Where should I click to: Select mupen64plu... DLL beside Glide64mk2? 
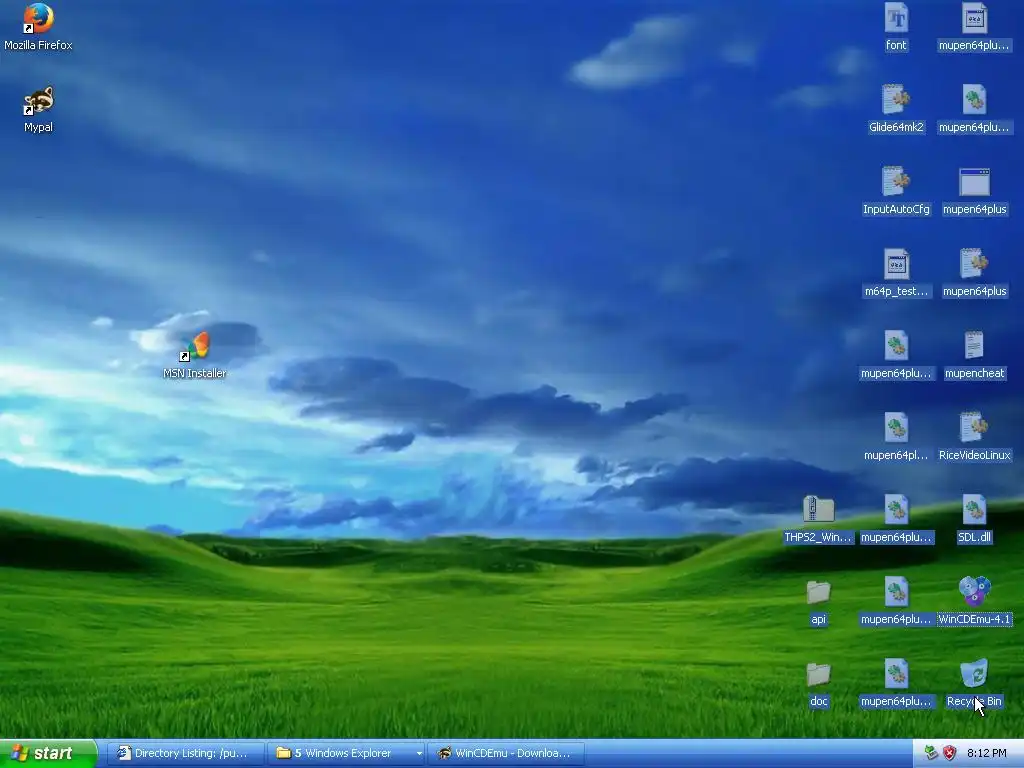(974, 108)
